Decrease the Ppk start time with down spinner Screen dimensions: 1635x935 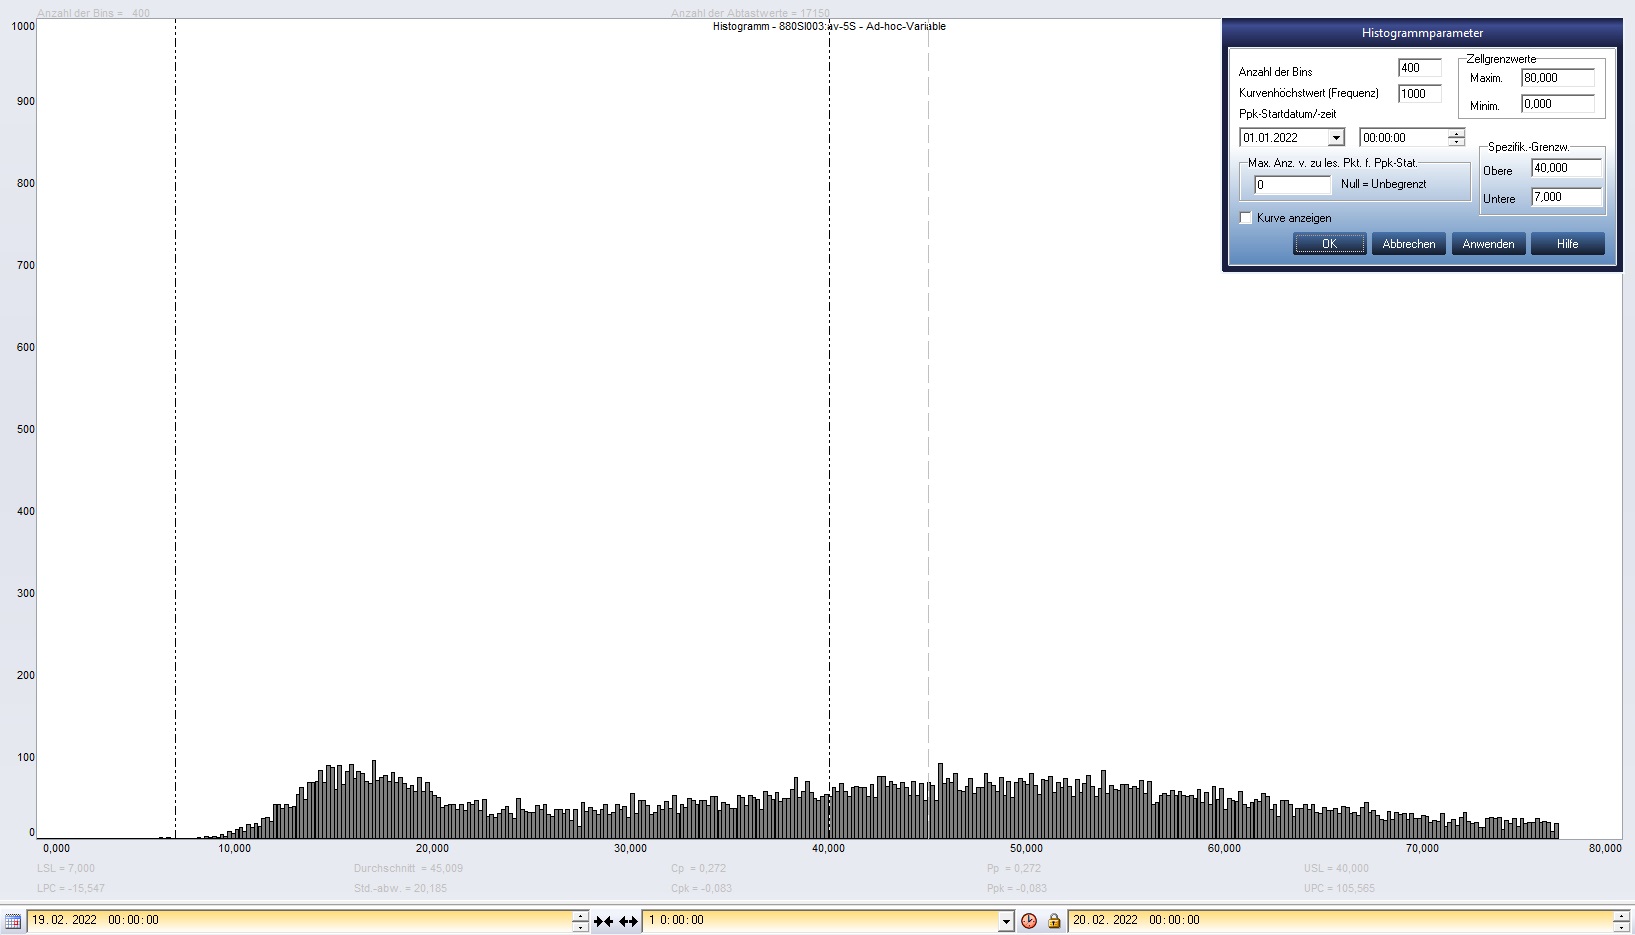pyautogui.click(x=1457, y=142)
